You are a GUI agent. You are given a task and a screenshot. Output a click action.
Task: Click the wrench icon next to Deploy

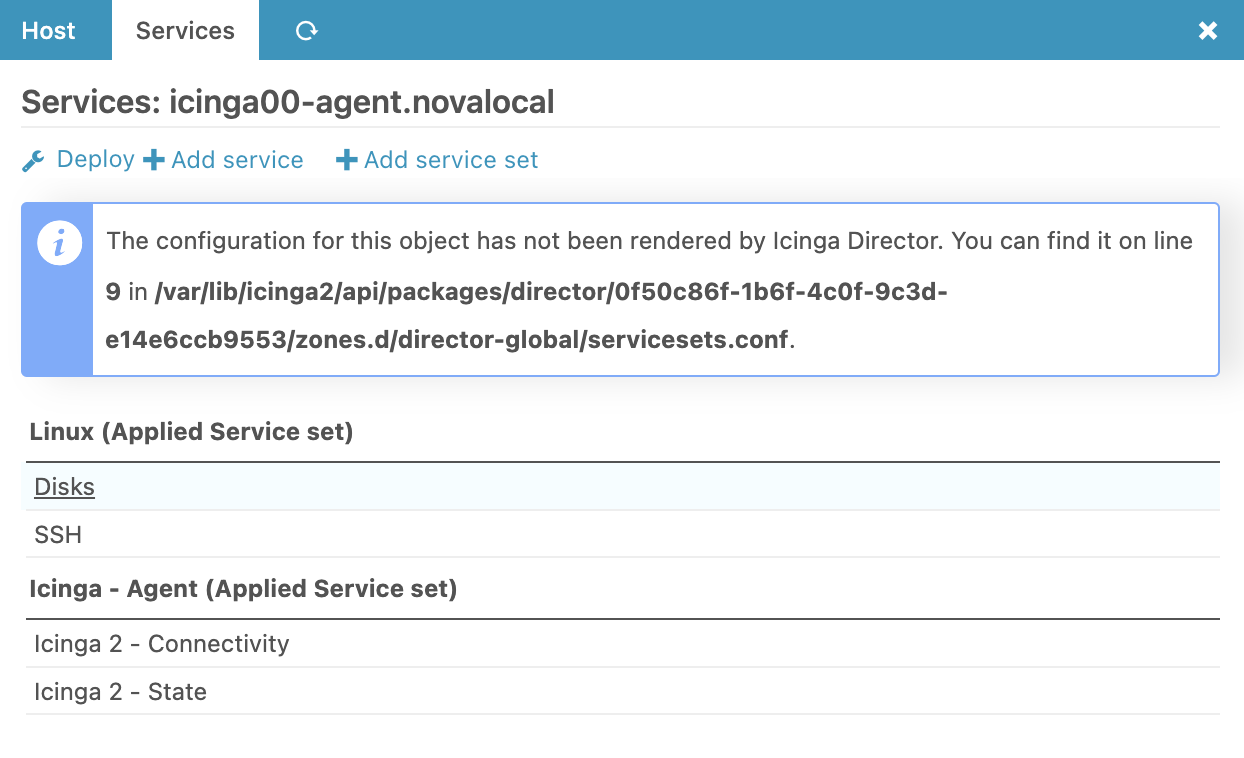point(33,159)
